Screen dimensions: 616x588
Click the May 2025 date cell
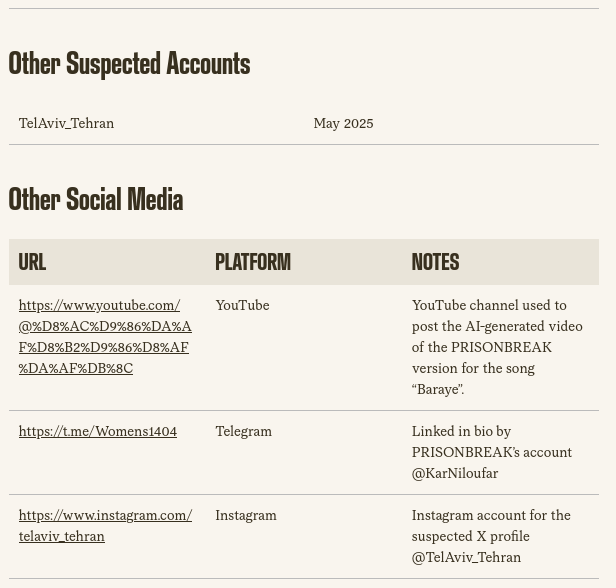click(343, 123)
